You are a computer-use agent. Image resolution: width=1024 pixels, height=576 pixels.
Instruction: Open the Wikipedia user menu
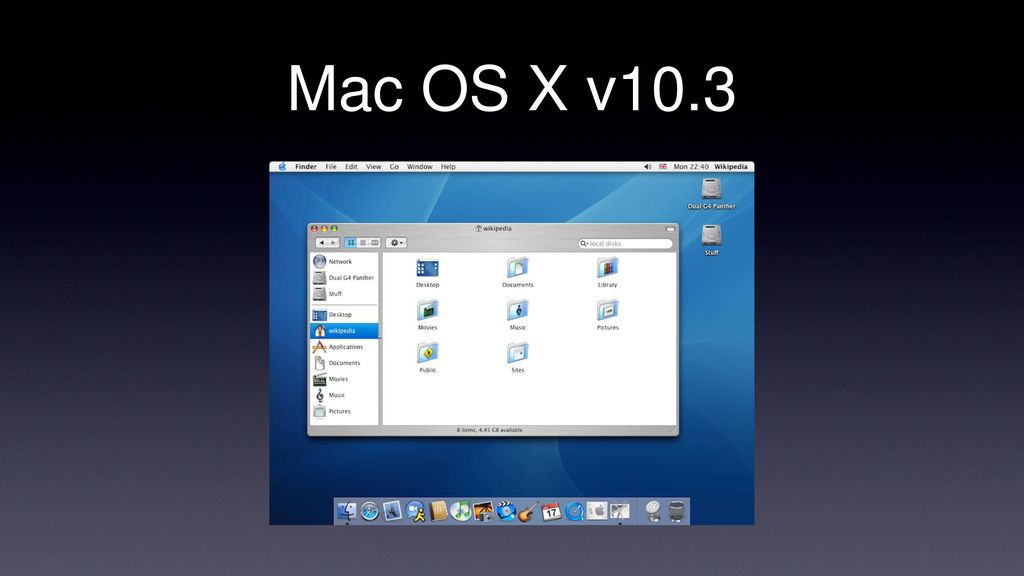click(731, 167)
